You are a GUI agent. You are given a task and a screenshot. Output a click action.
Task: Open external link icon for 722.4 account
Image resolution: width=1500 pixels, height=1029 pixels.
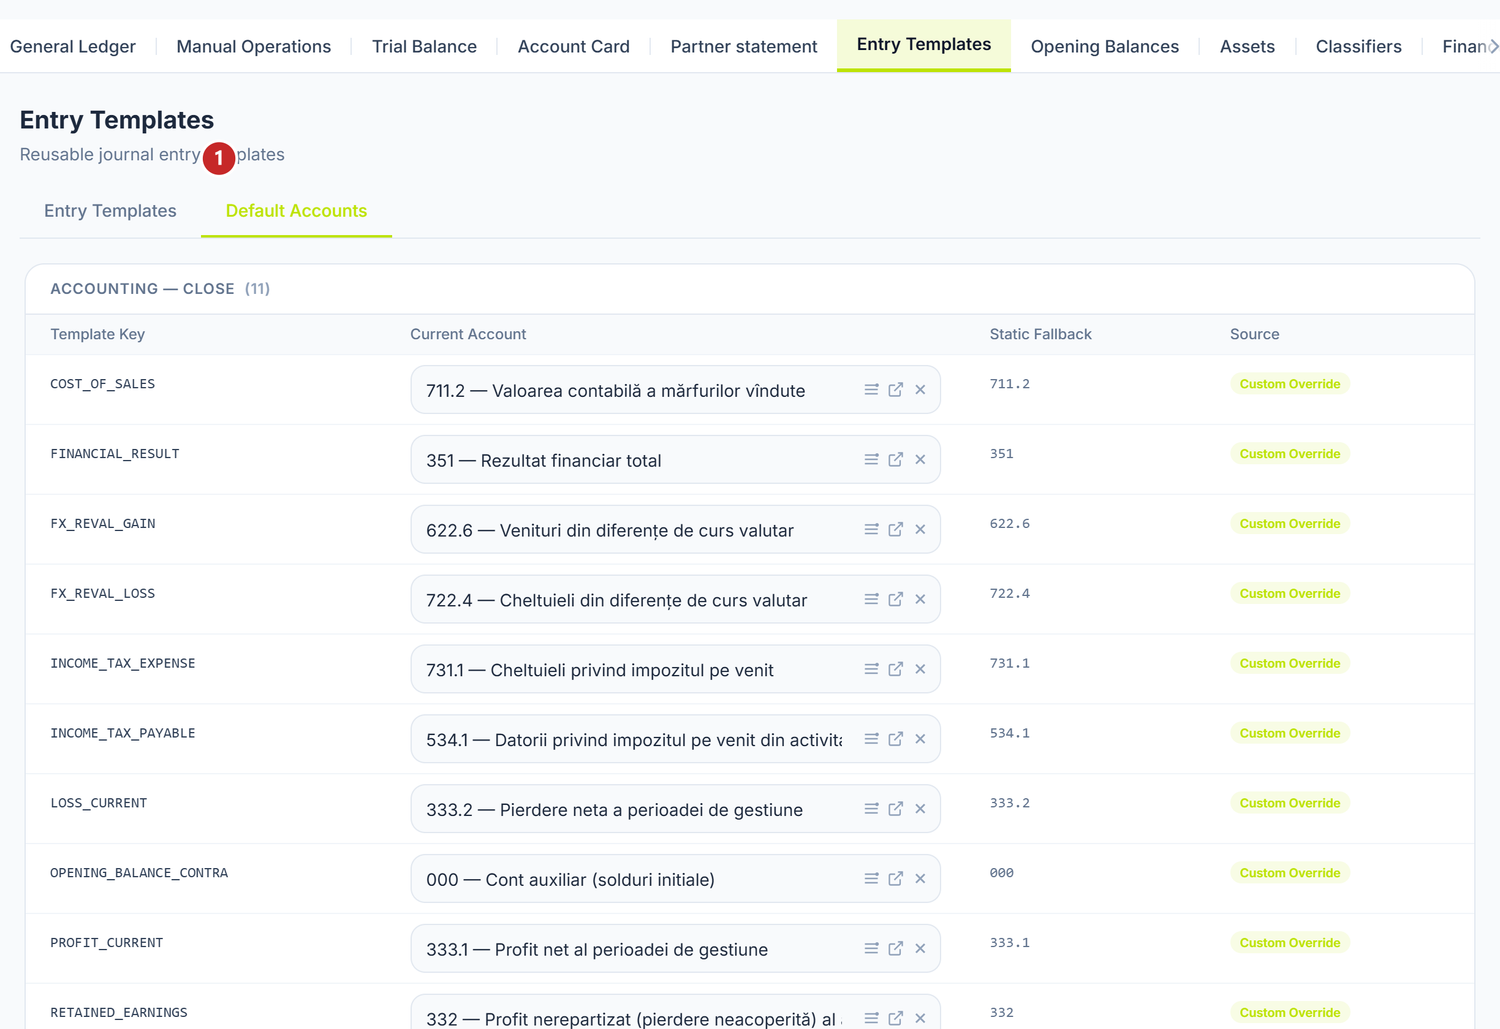tap(896, 600)
